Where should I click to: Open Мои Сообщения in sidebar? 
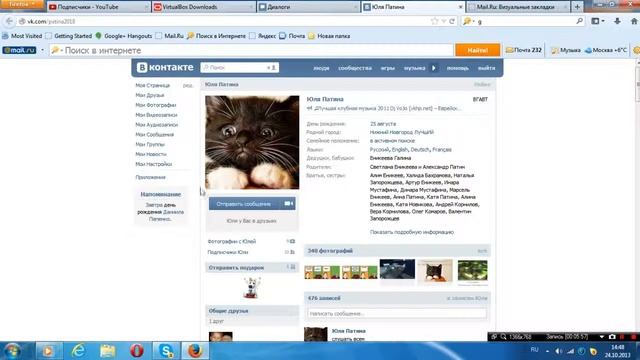[x=155, y=134]
